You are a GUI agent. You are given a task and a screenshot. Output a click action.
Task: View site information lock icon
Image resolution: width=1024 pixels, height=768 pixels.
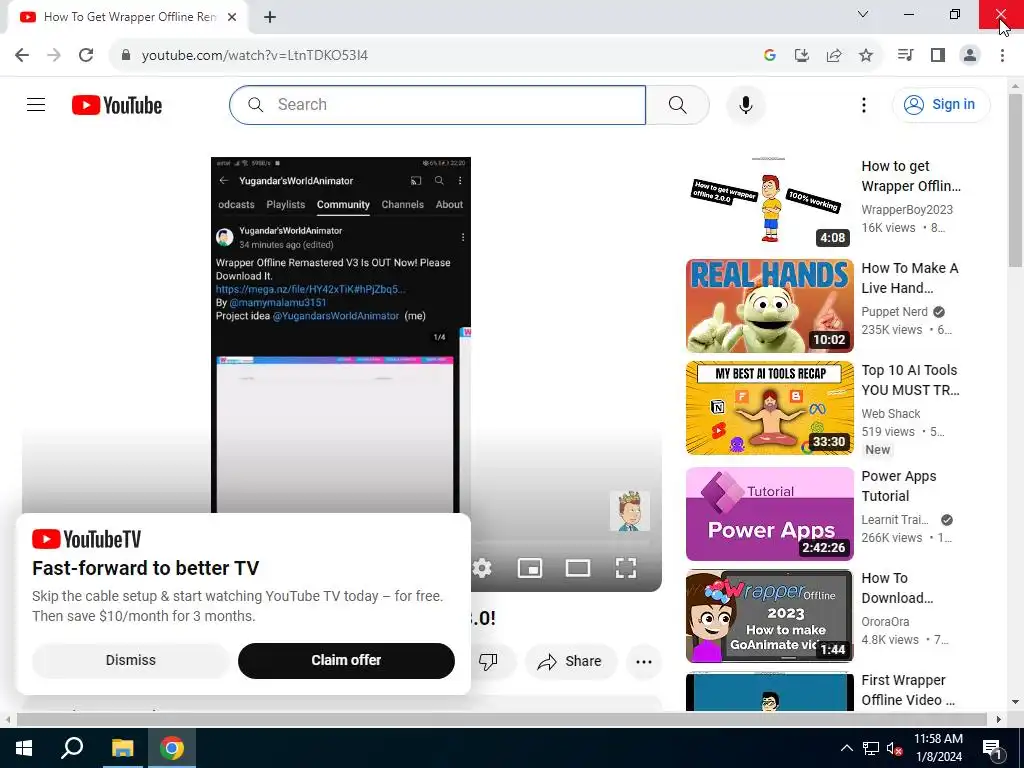click(126, 55)
